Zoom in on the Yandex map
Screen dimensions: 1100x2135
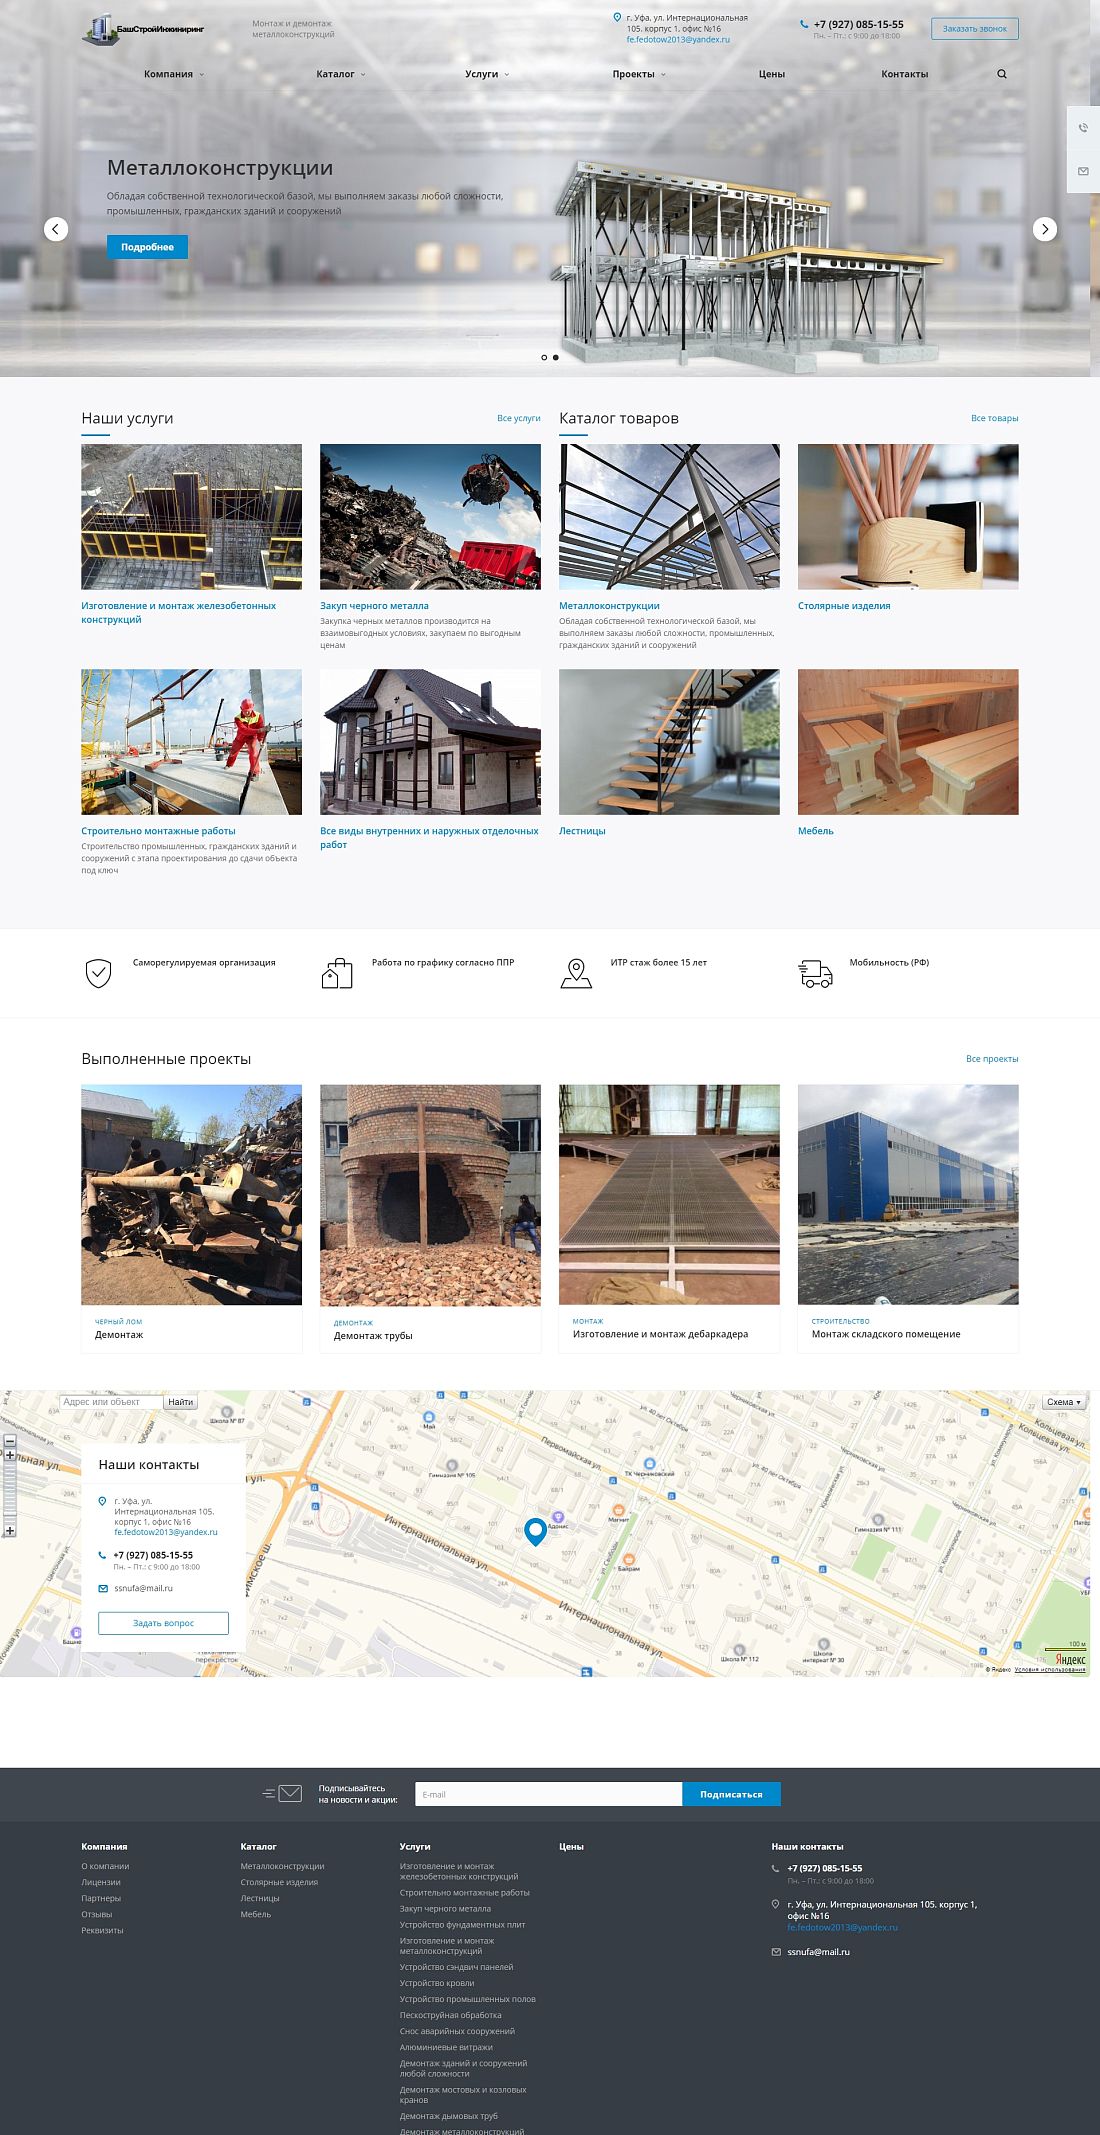(10, 1455)
